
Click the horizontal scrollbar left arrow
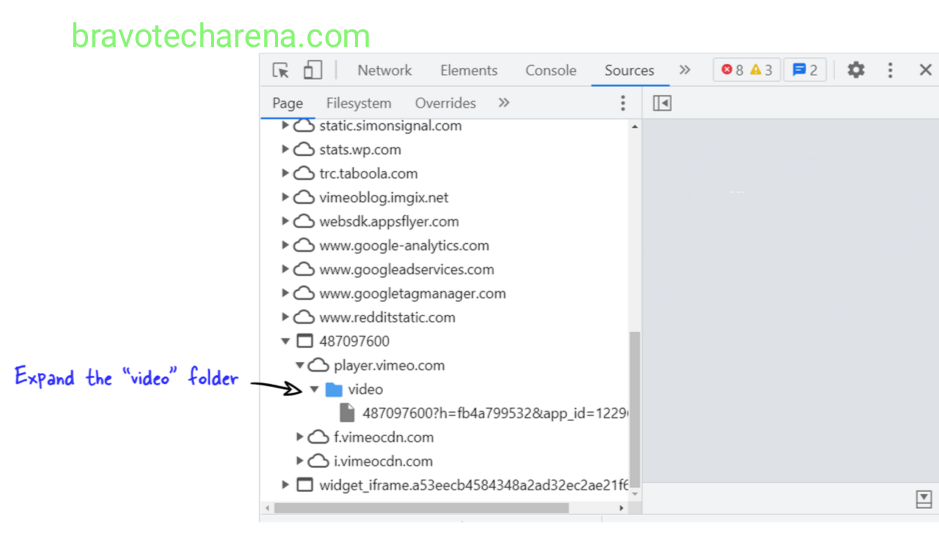point(268,508)
